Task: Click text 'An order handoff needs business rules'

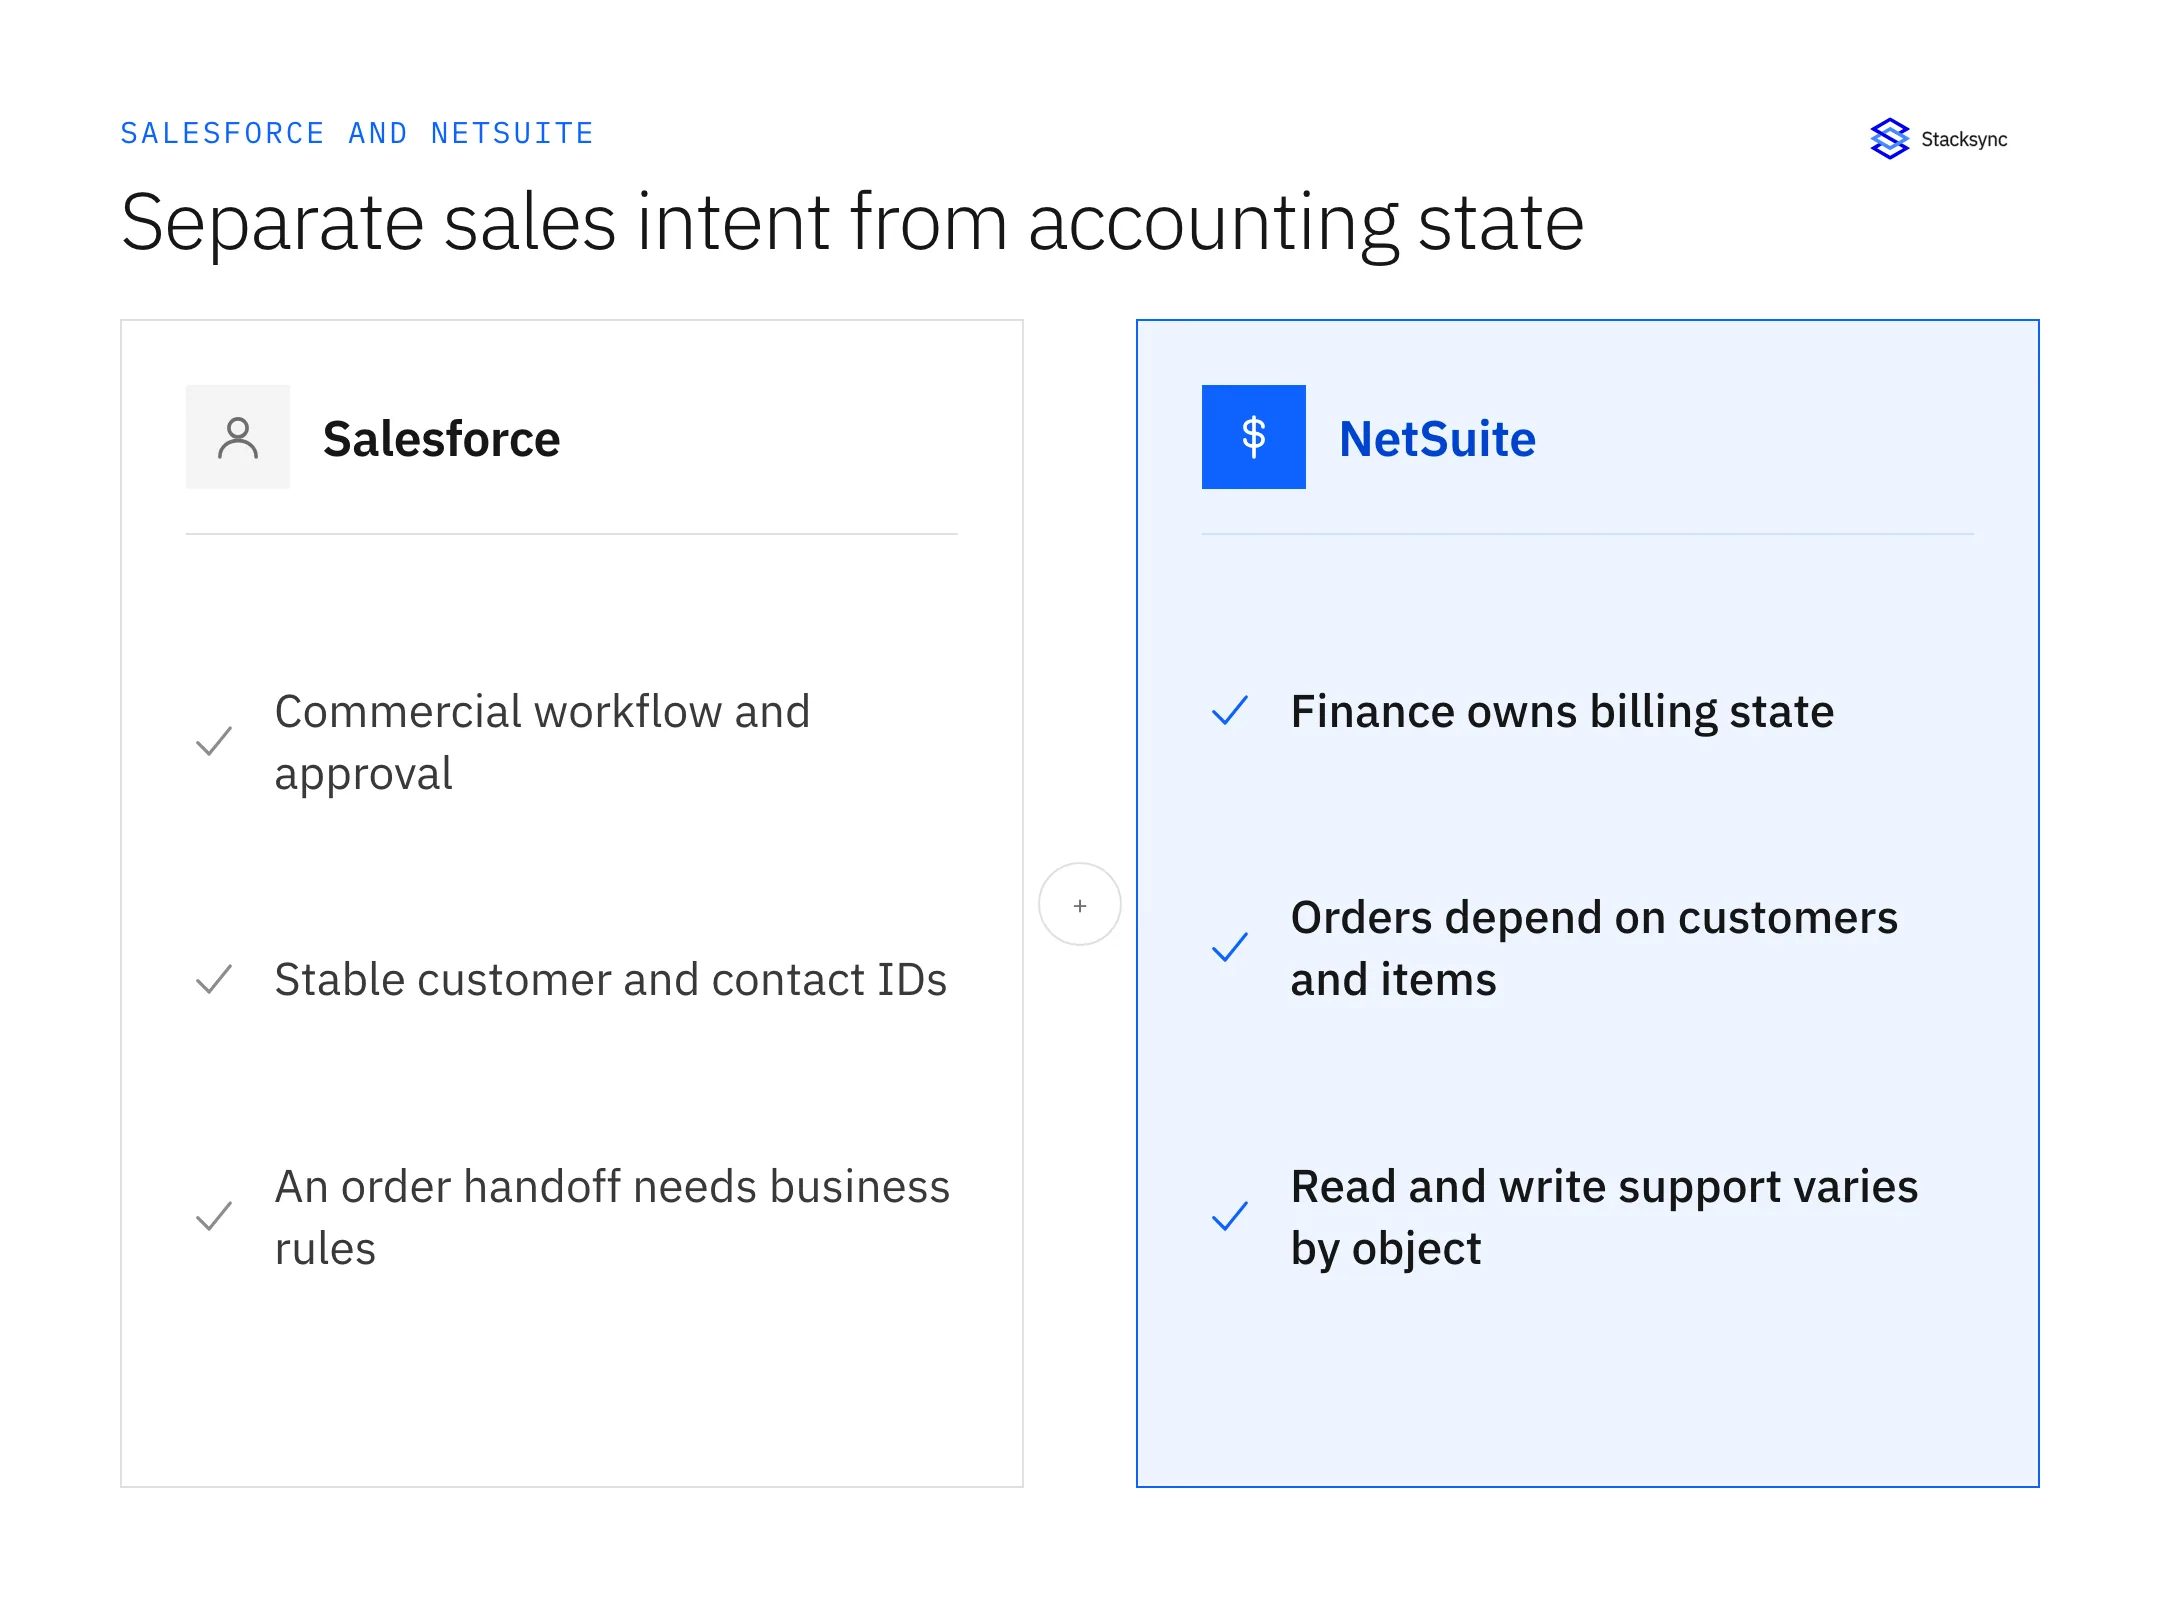Action: pos(612,1217)
